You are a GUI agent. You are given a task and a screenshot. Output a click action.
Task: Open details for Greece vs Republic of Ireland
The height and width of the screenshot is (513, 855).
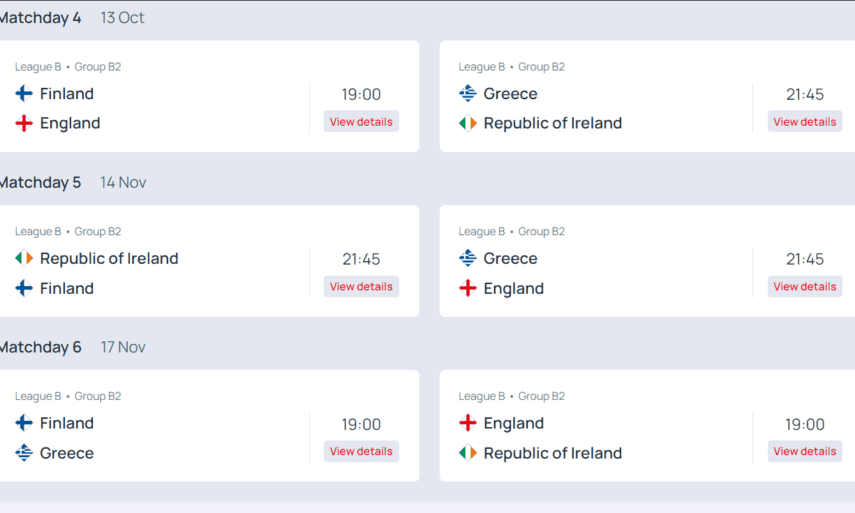[804, 122]
